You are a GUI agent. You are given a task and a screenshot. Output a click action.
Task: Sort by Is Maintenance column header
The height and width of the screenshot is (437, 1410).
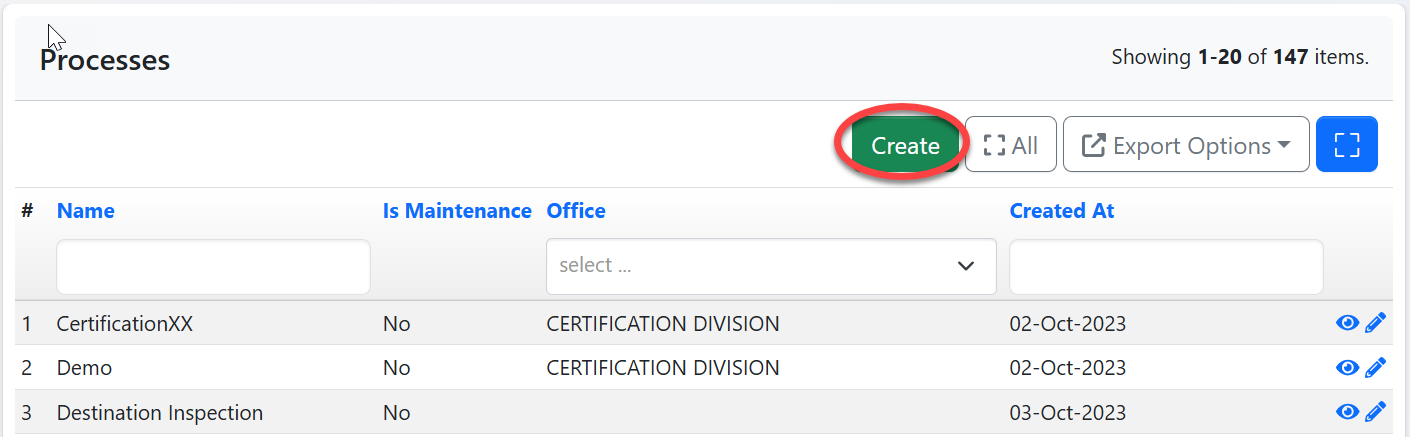click(457, 211)
